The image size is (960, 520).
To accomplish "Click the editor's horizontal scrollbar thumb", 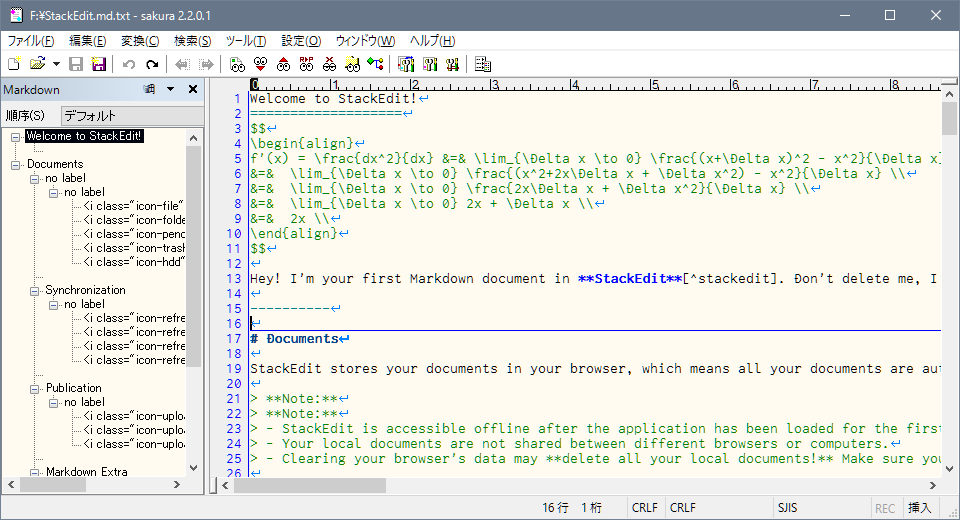I will coord(310,486).
